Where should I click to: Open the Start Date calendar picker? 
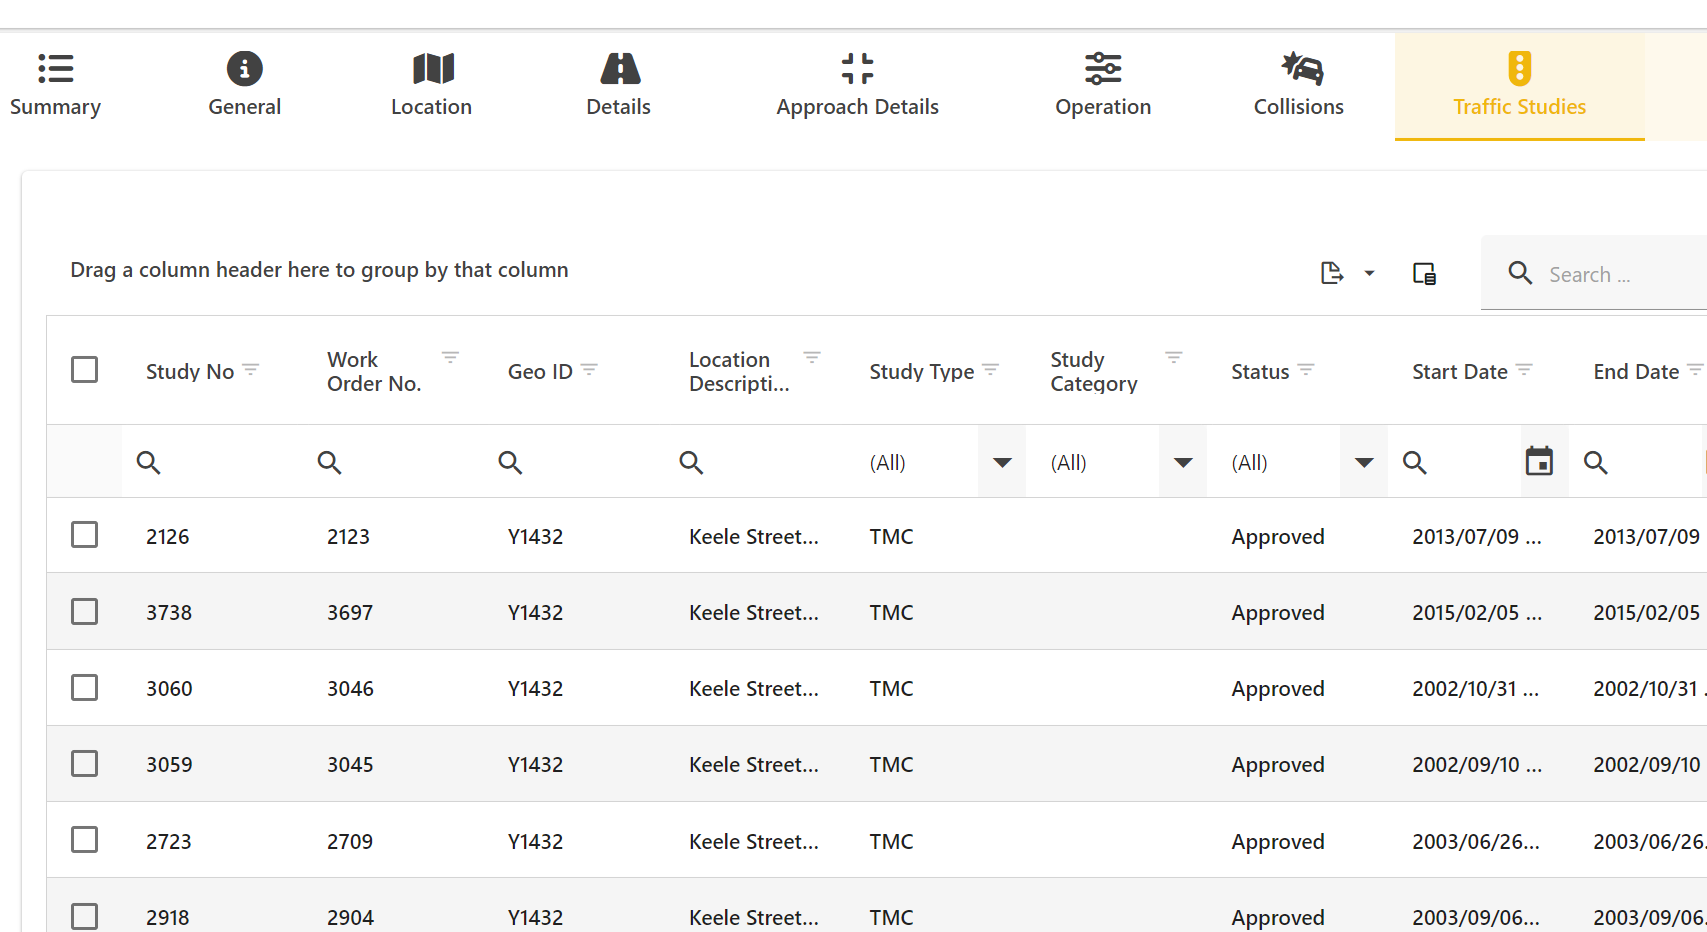tap(1539, 461)
